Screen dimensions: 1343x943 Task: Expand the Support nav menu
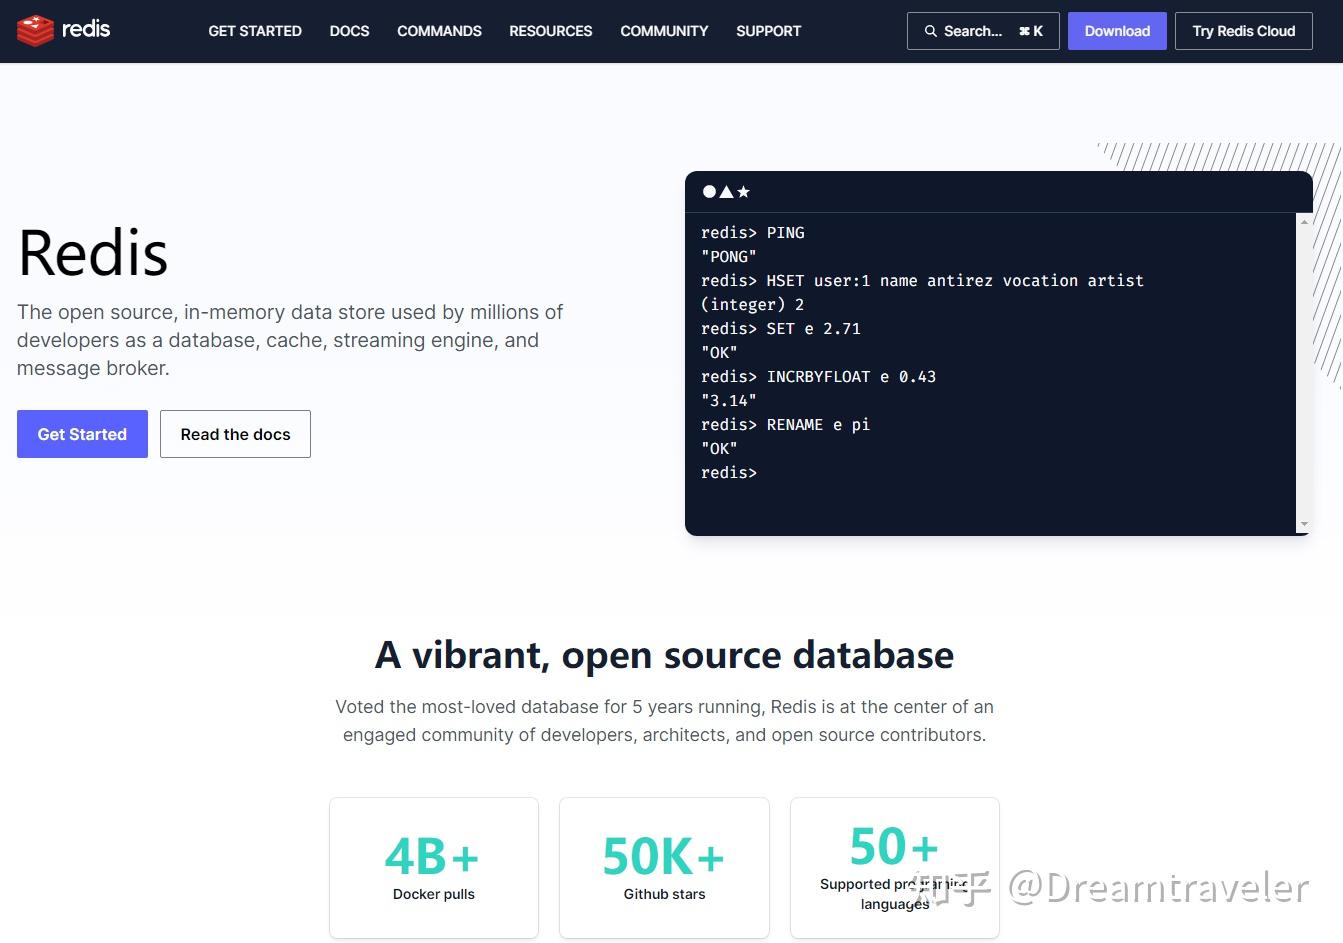tap(768, 31)
